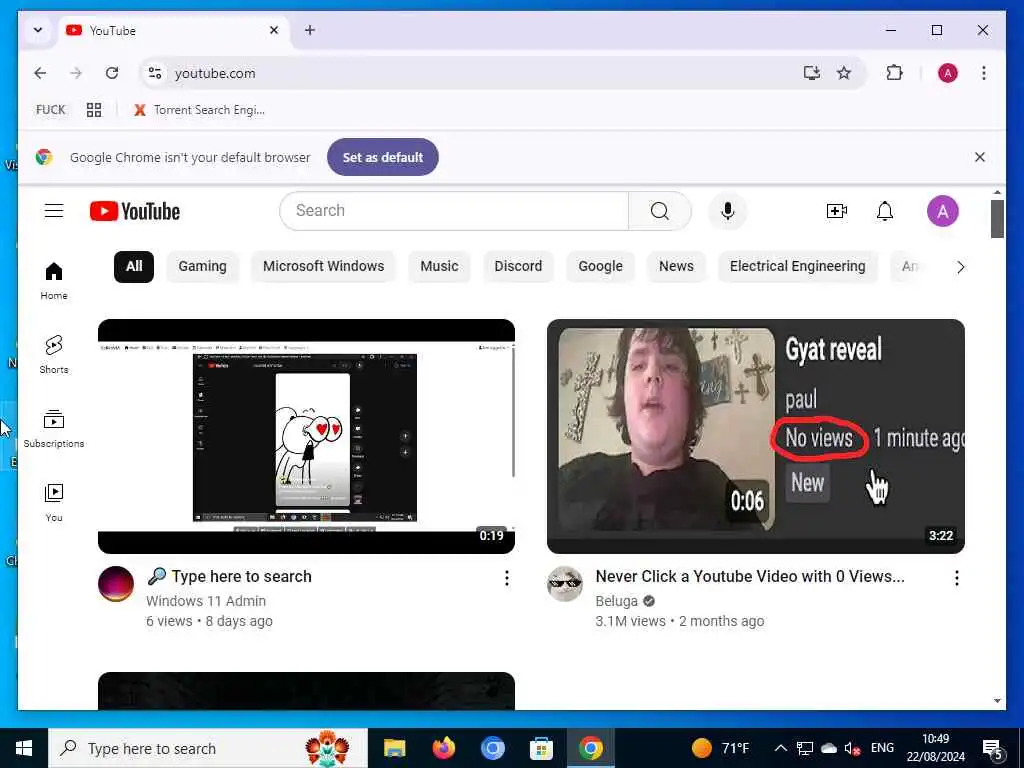
Task: Open the 0:19 video thumbnail
Action: 306,436
